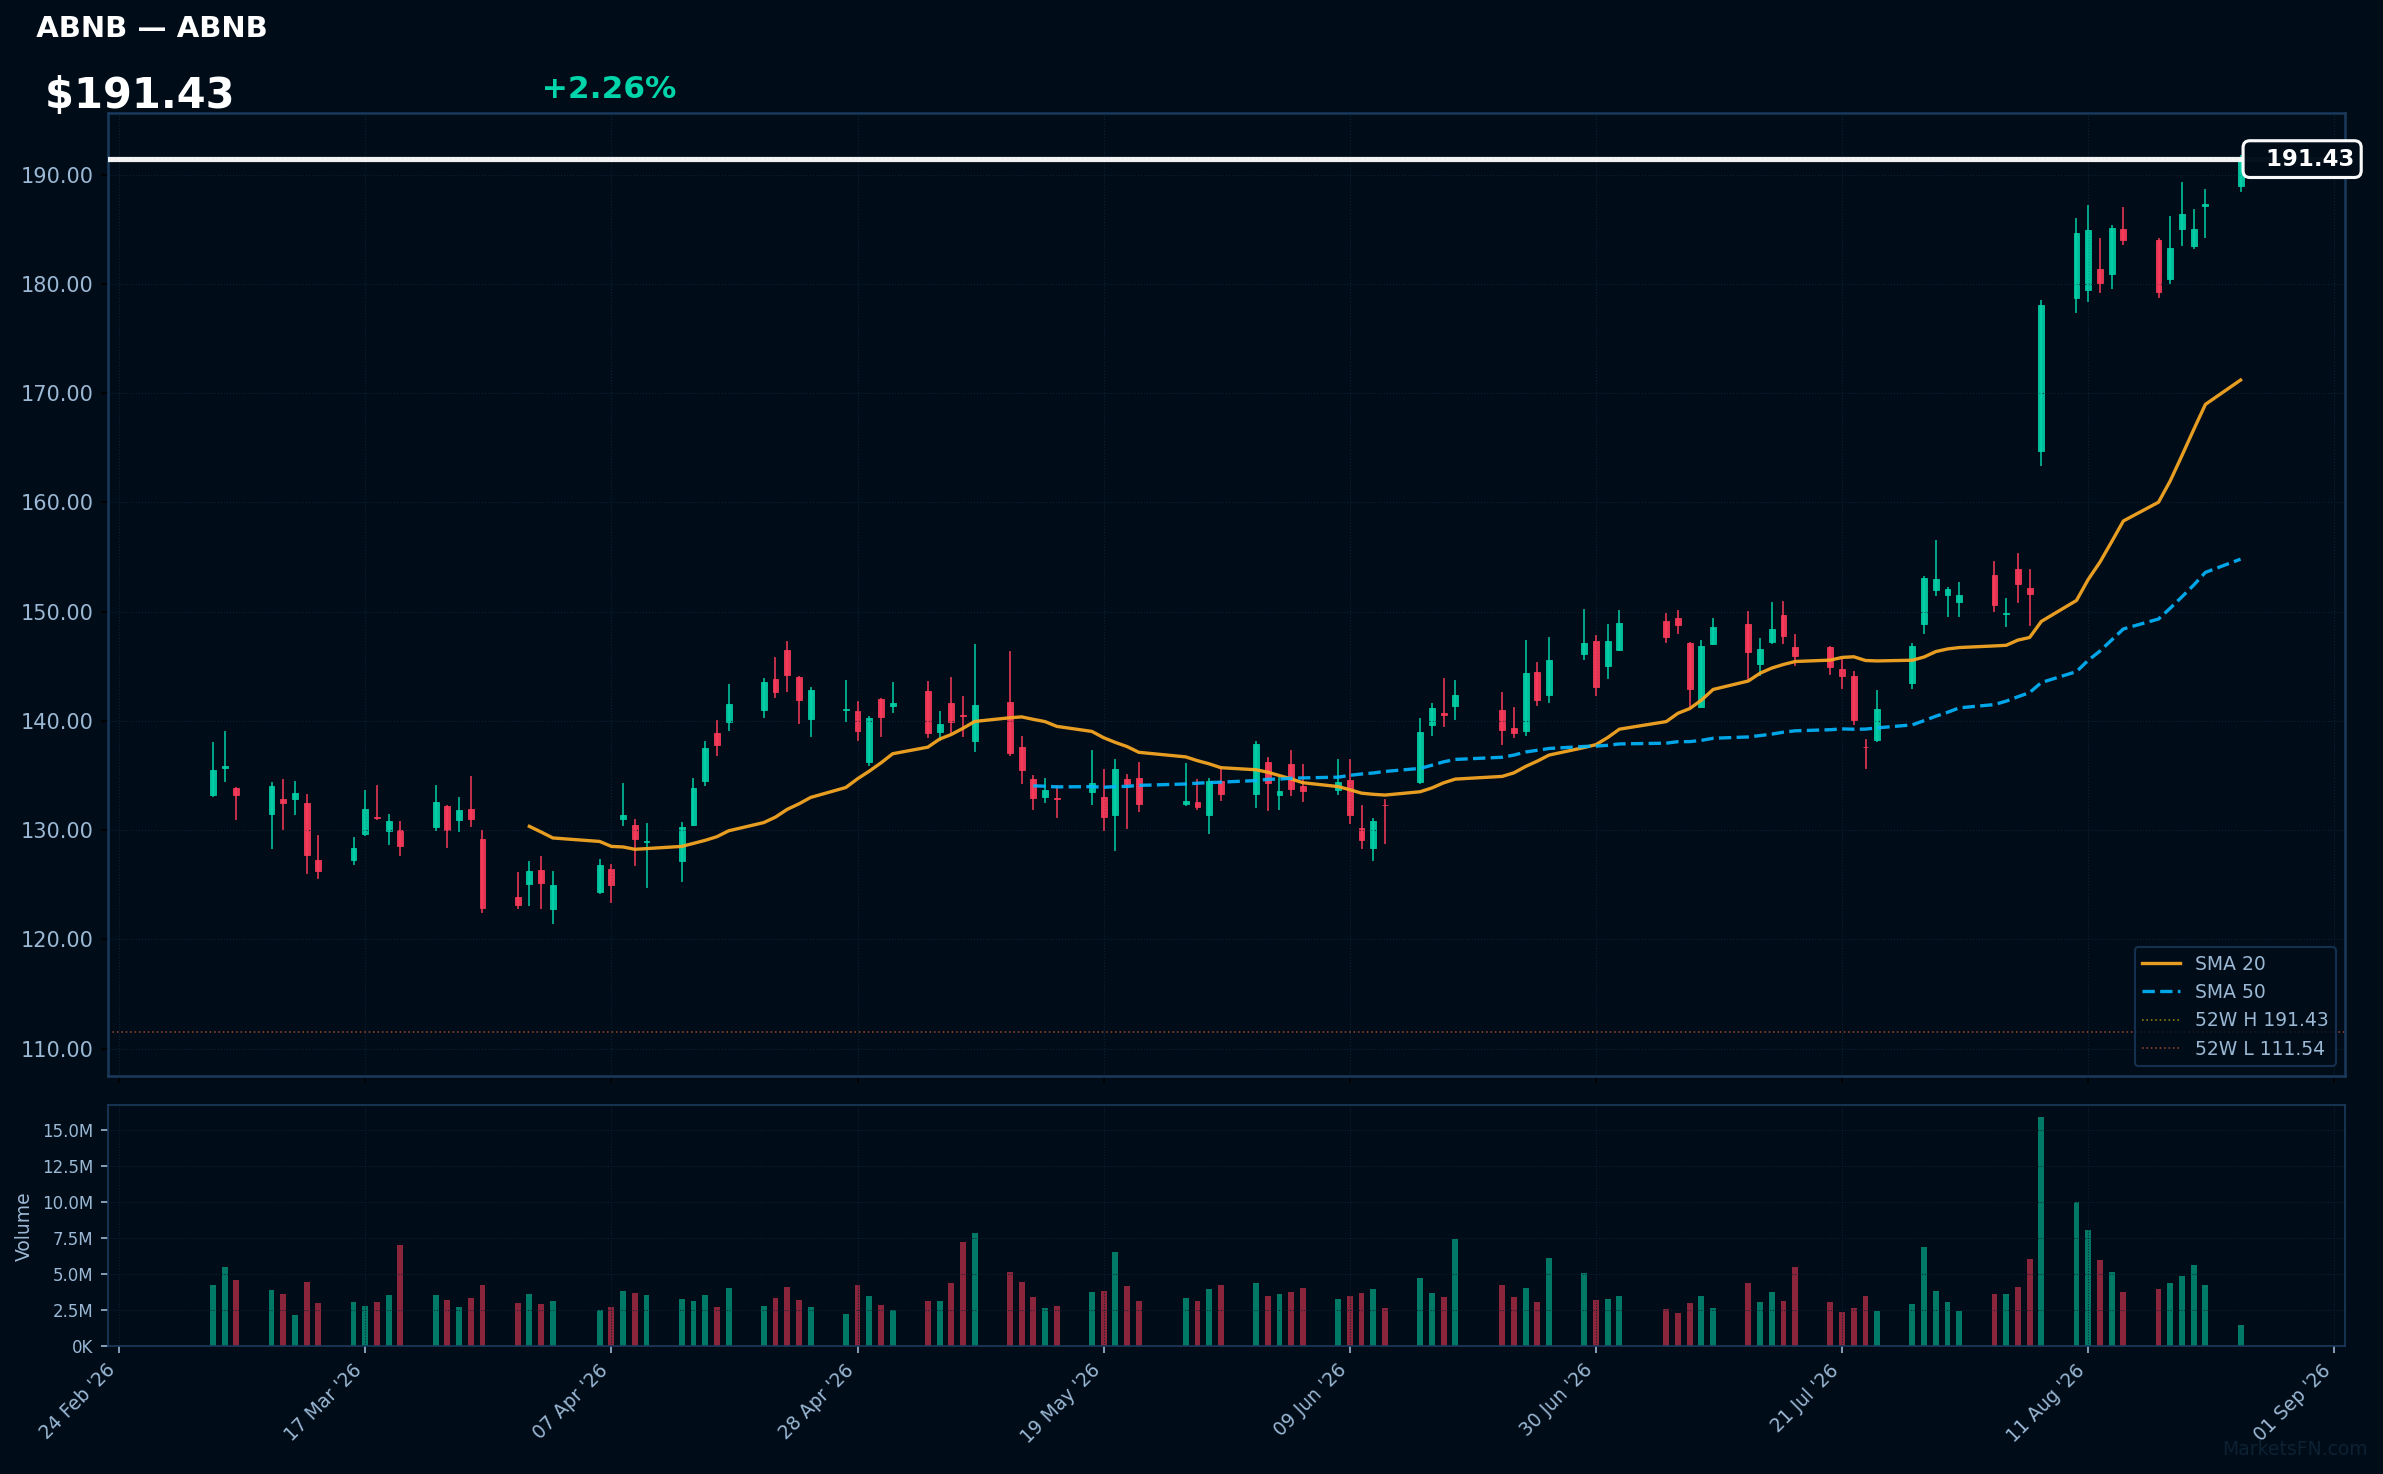Click the 17 Mar '26 date label

click(x=323, y=1401)
